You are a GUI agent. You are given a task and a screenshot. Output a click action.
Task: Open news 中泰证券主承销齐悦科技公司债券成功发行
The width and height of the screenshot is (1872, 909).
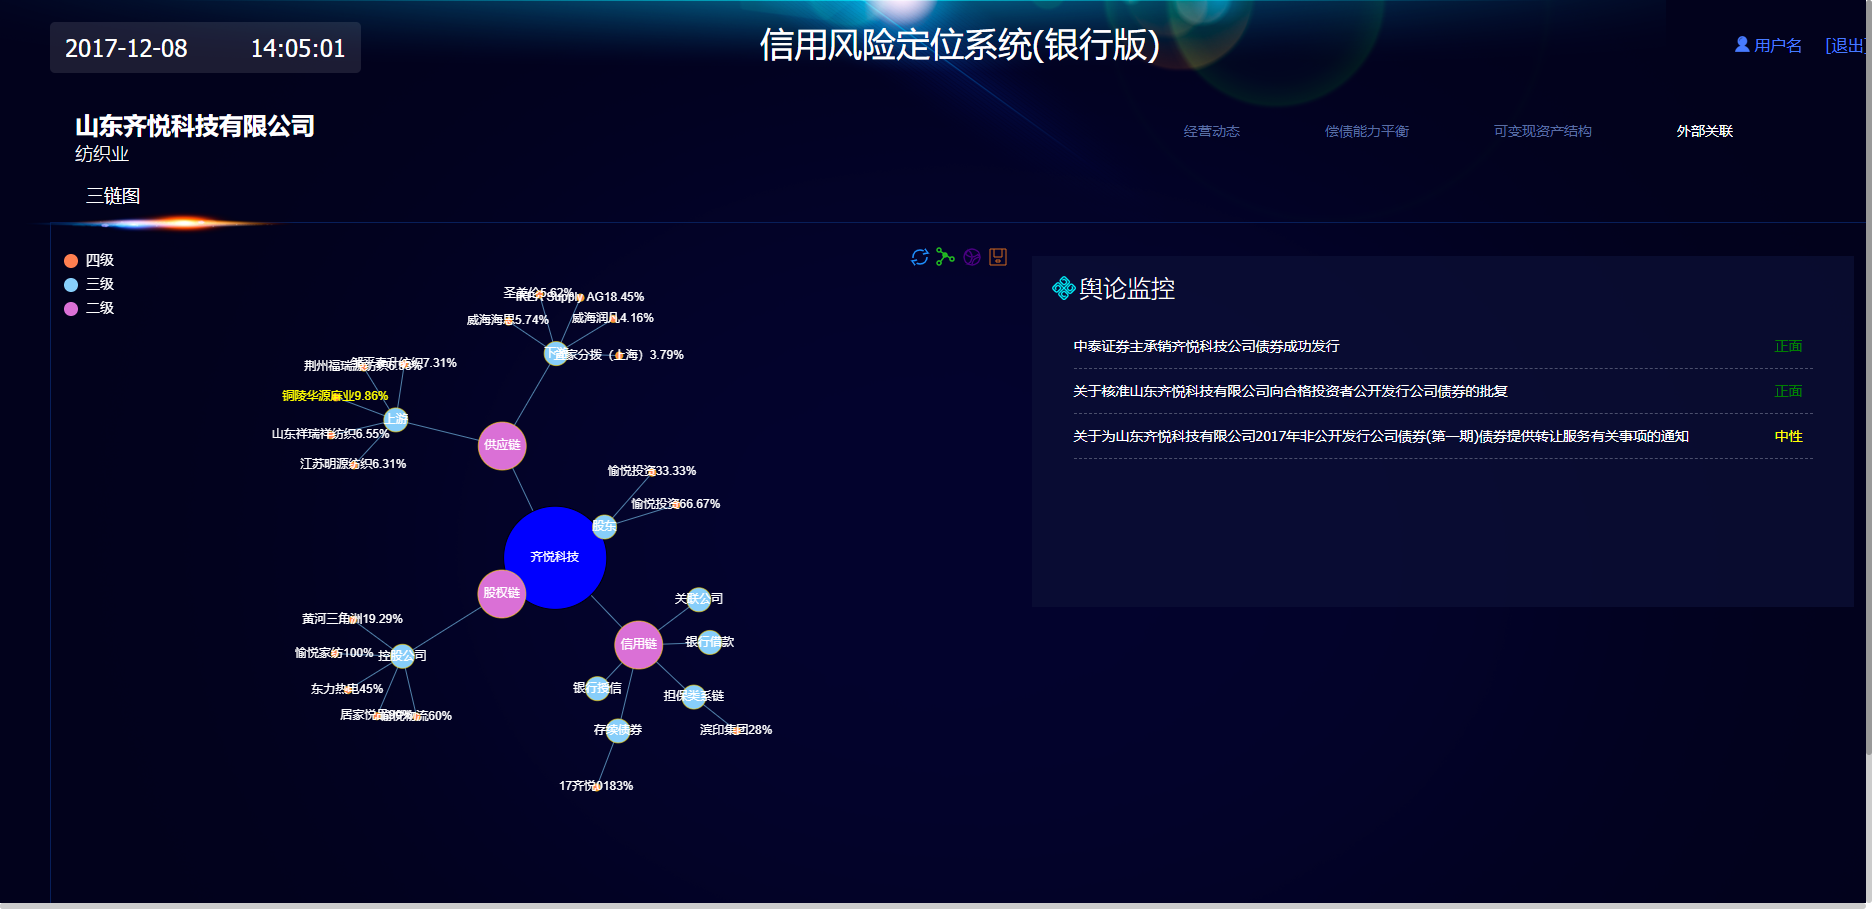point(1206,346)
